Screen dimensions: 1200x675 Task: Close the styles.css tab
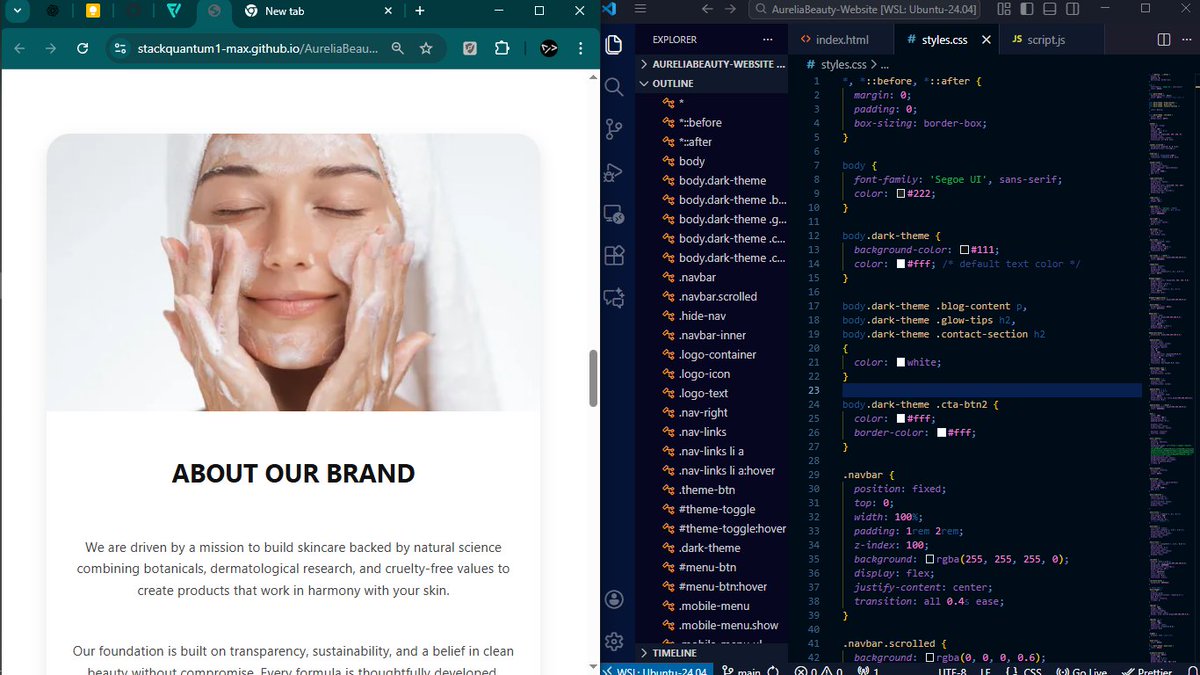(x=987, y=40)
